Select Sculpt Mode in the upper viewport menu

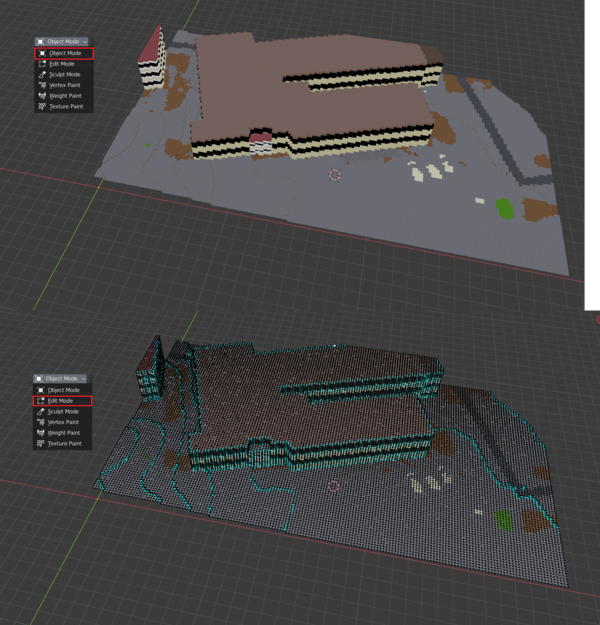(x=64, y=75)
